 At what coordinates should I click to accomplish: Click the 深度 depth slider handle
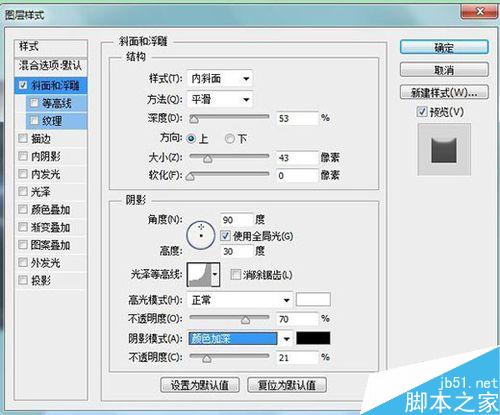194,119
